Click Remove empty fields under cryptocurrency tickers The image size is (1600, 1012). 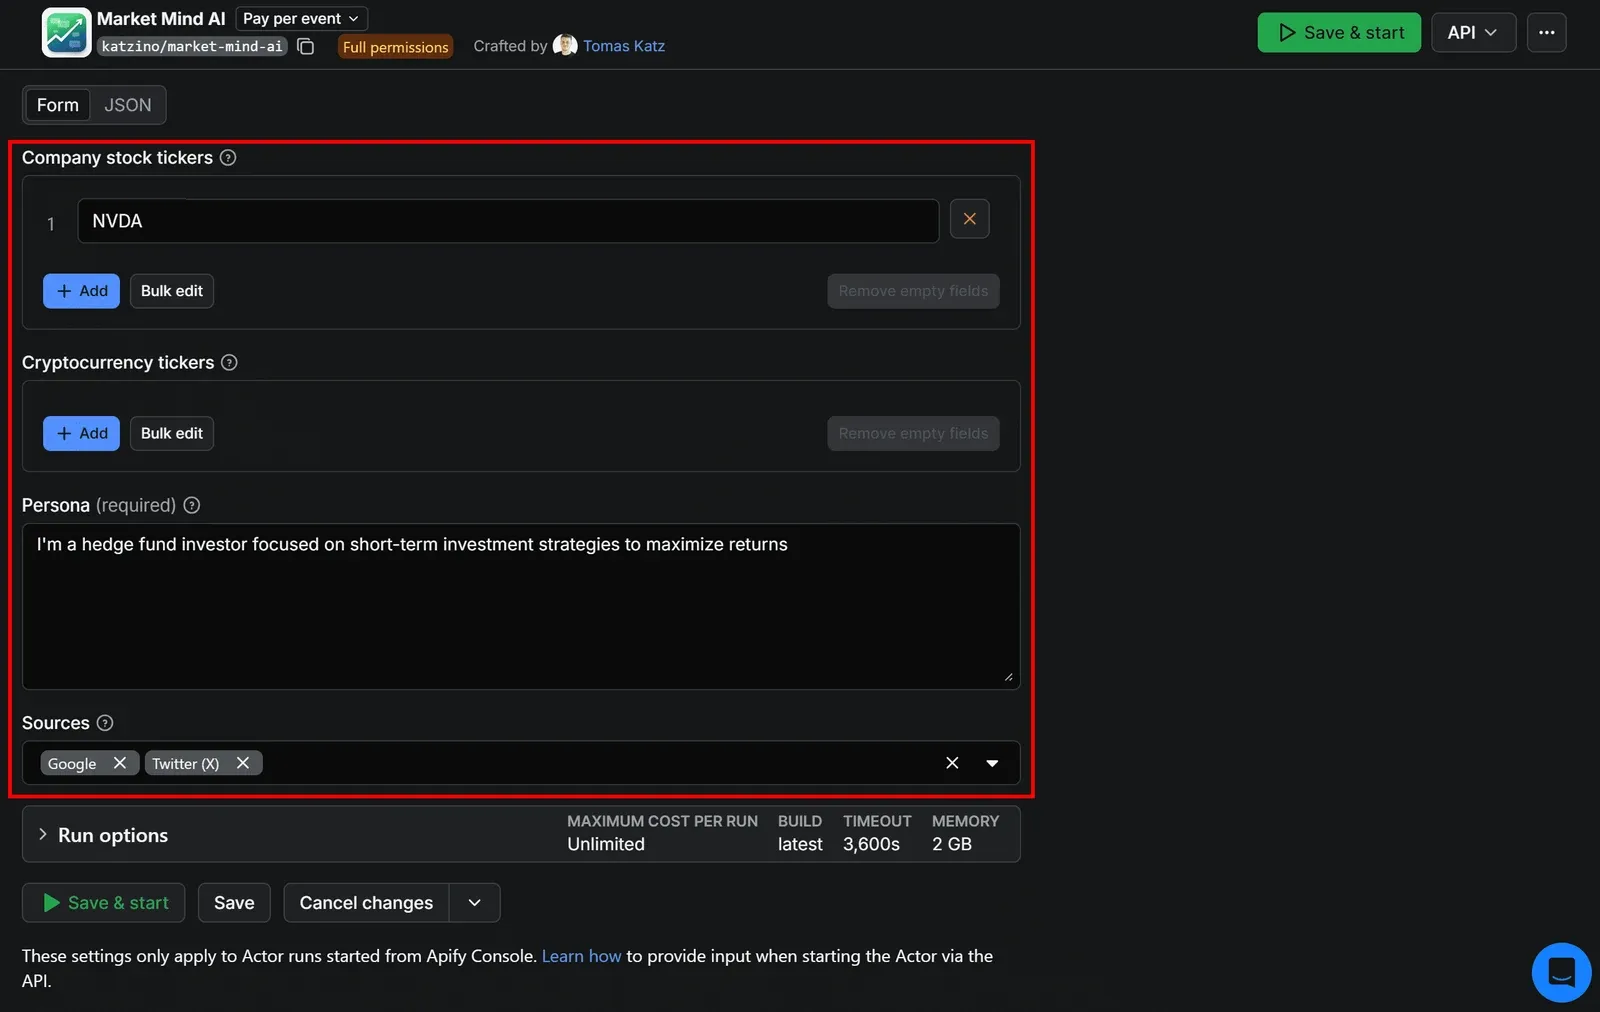click(913, 433)
